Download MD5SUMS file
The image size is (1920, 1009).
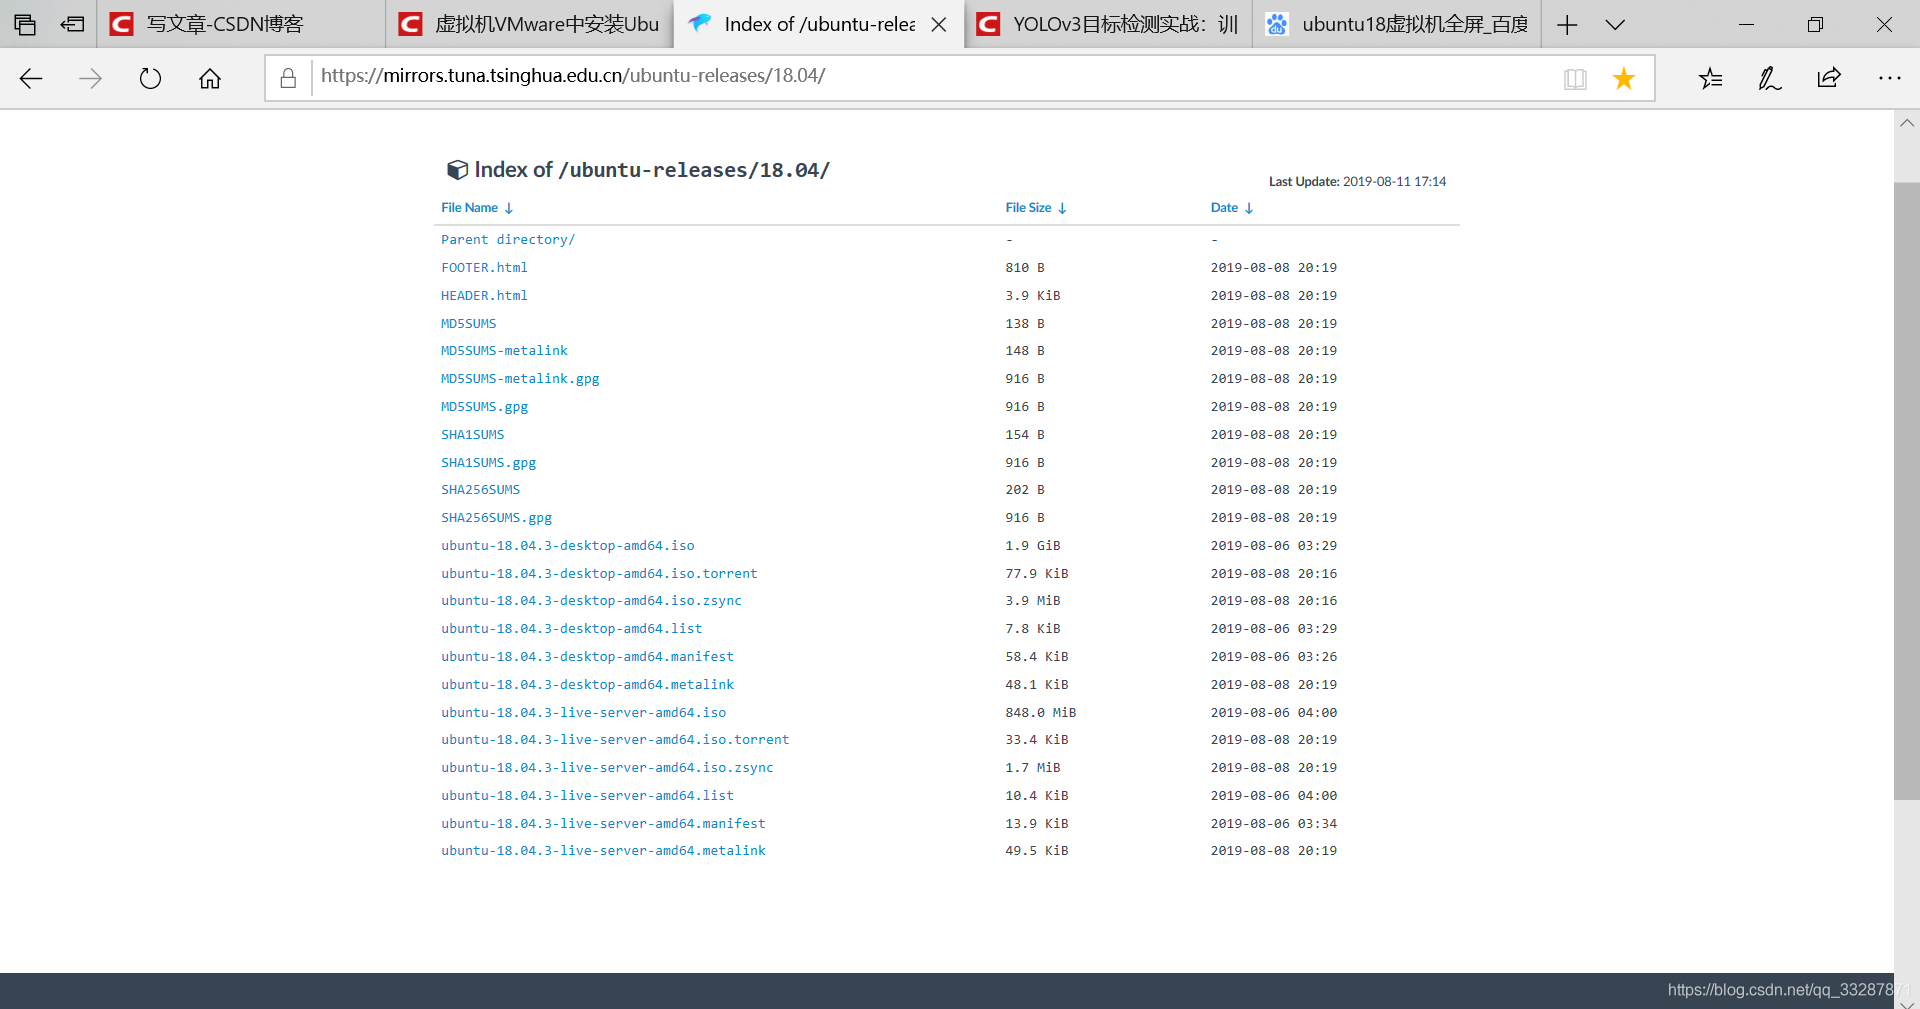(469, 324)
